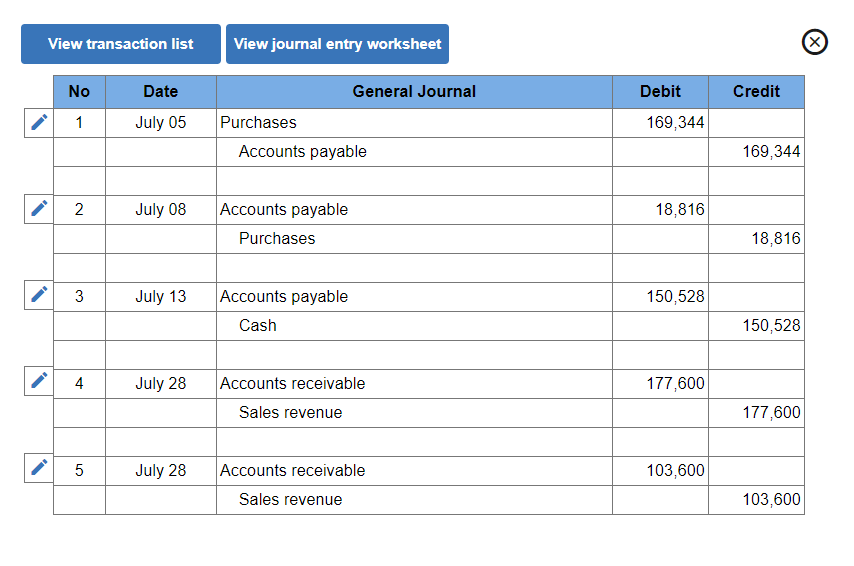
Task: Edit journal entry 2 with pencil icon
Action: pos(39,209)
